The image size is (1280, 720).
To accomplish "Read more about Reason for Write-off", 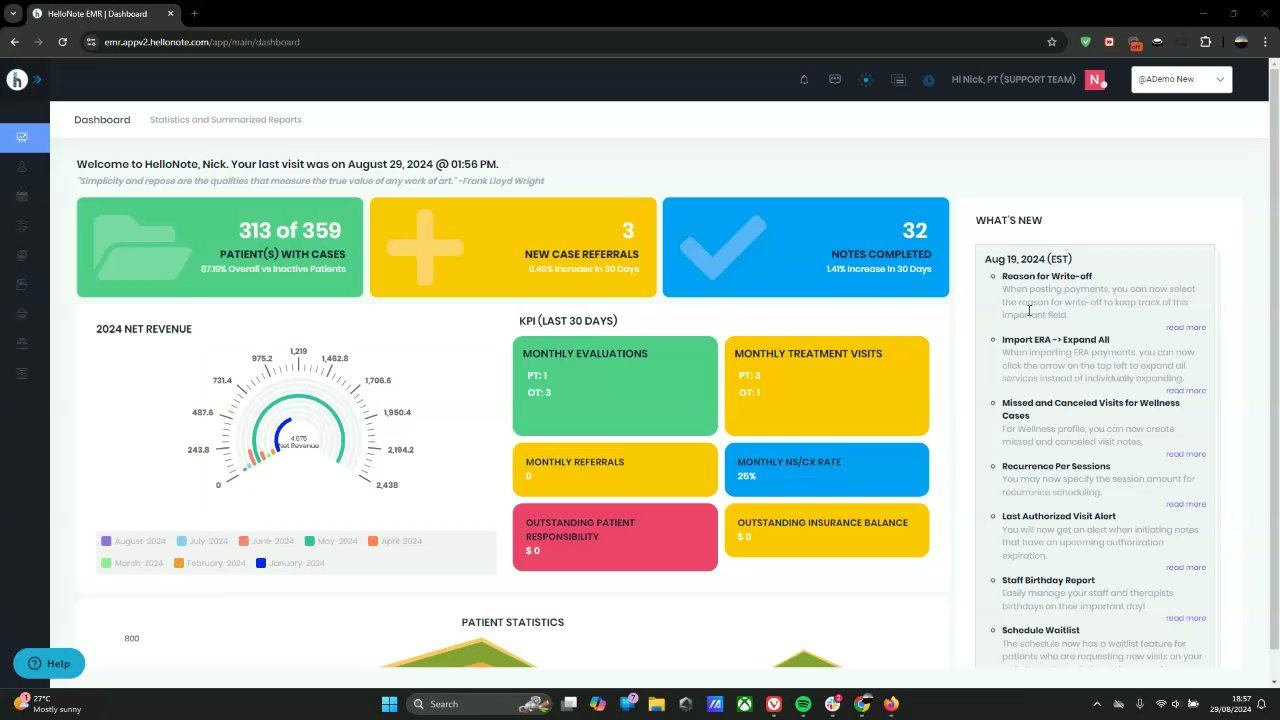I will [x=1185, y=327].
